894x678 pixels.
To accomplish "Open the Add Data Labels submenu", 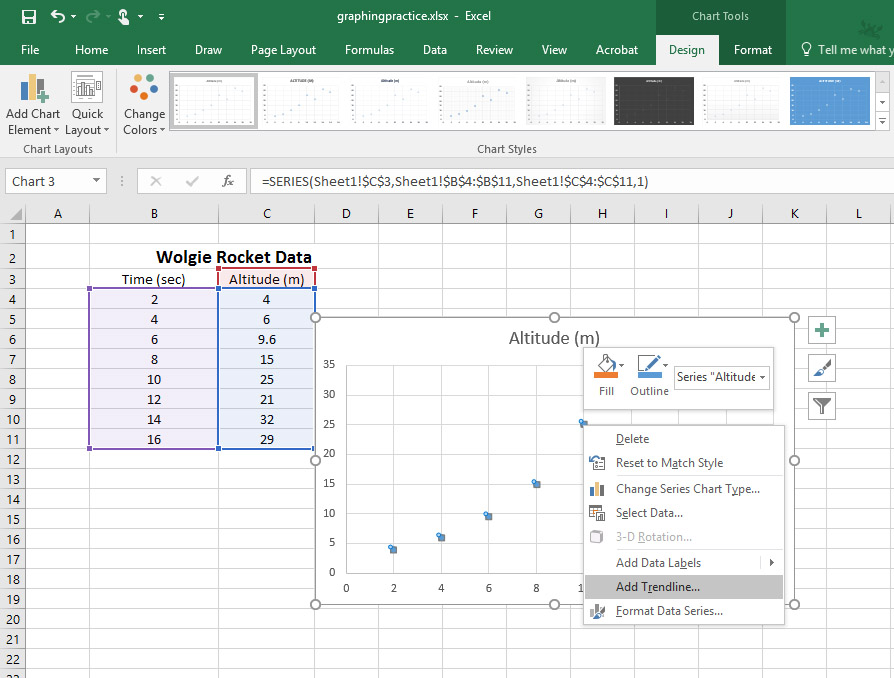I will [x=658, y=563].
